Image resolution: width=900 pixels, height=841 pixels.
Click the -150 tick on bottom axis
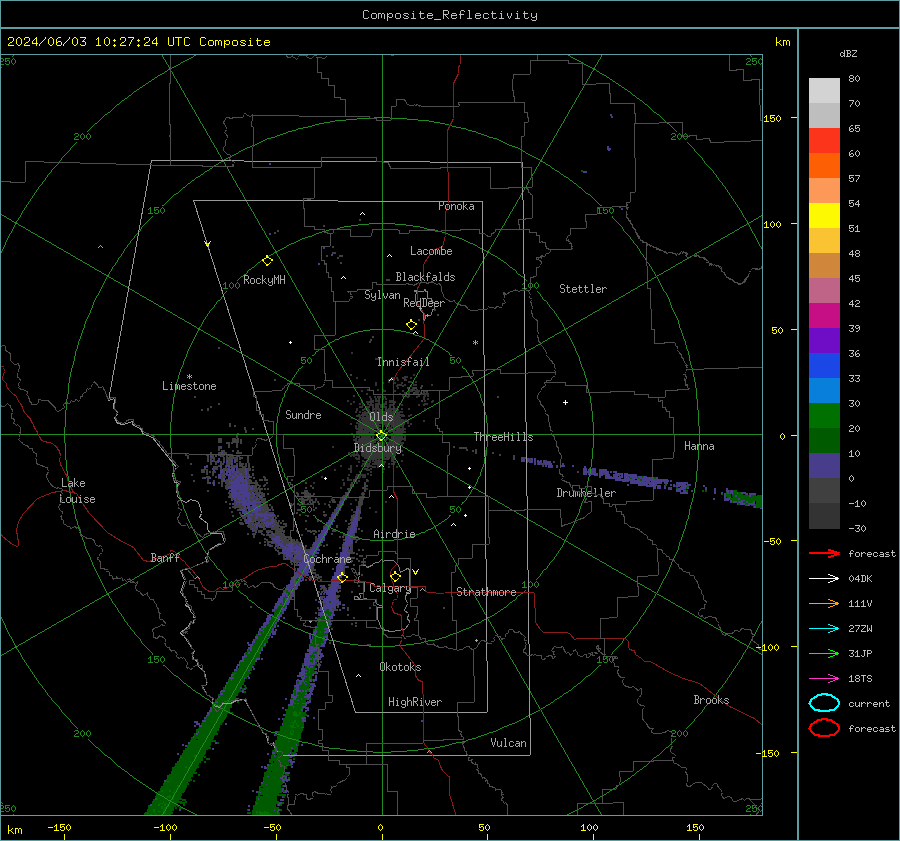pos(59,827)
